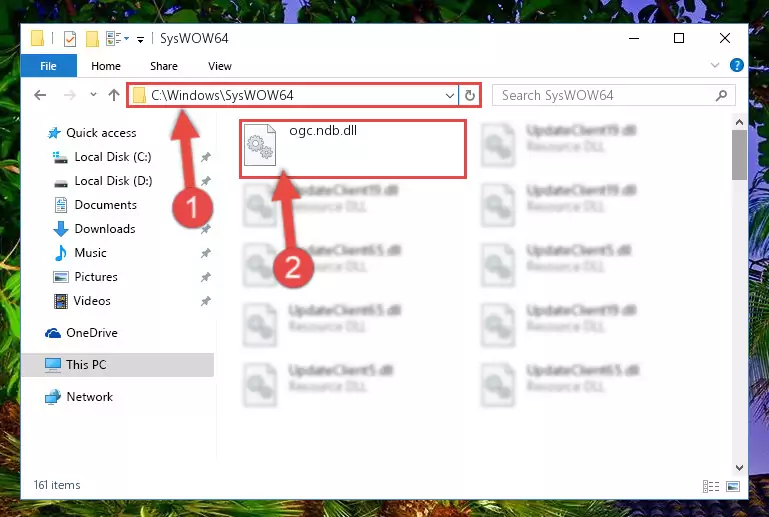Screen dimensions: 769x517
Task: Open the Help question mark icon
Action: click(x=737, y=65)
